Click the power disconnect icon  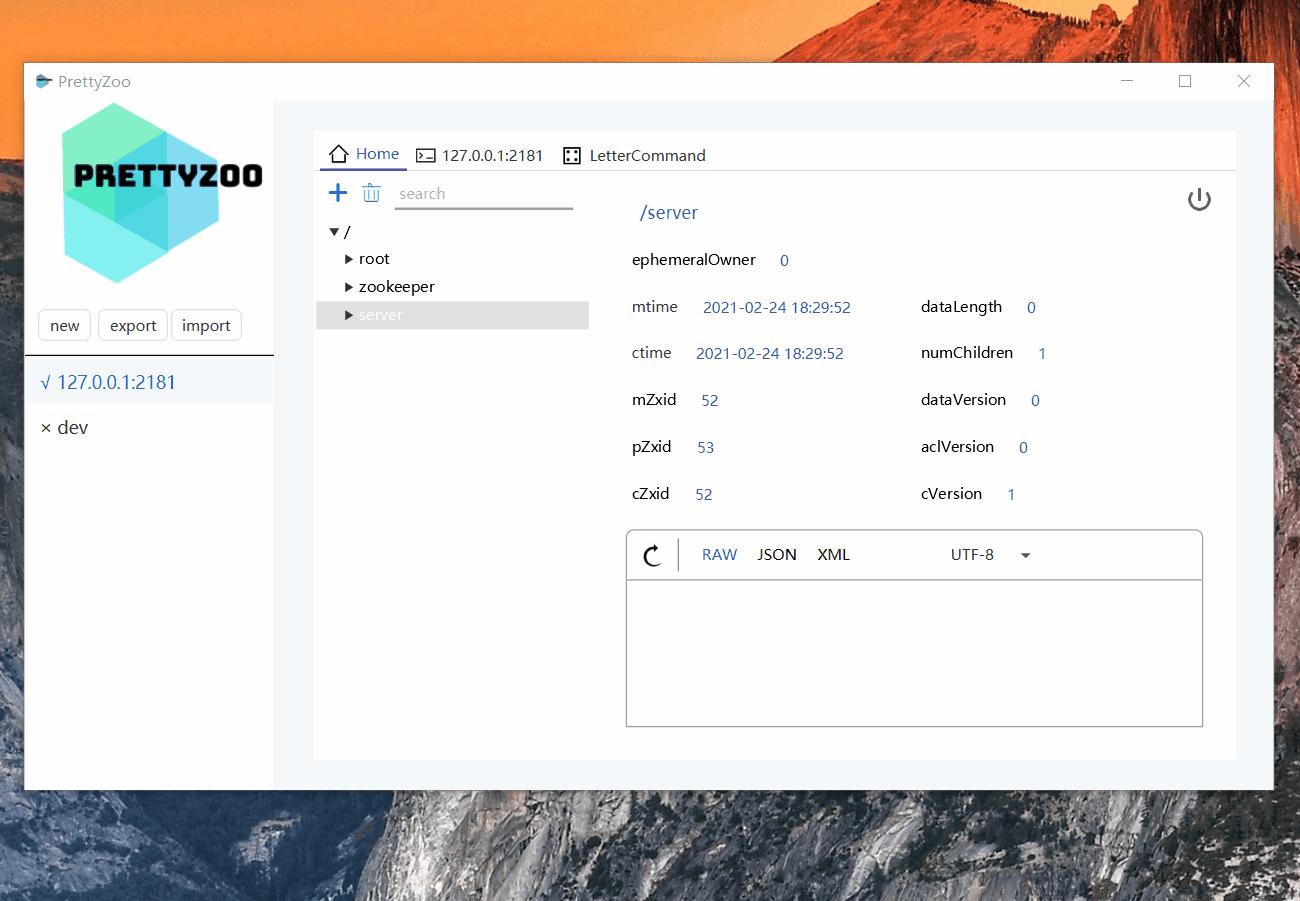tap(1199, 200)
